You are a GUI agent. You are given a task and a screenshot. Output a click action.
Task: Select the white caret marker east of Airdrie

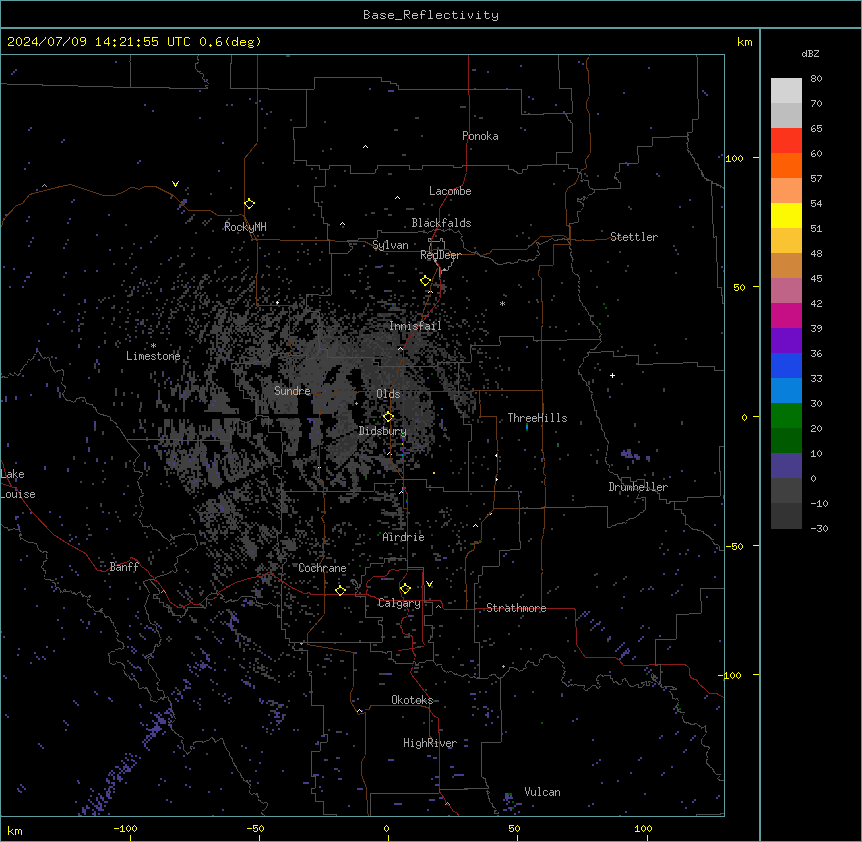point(476,526)
